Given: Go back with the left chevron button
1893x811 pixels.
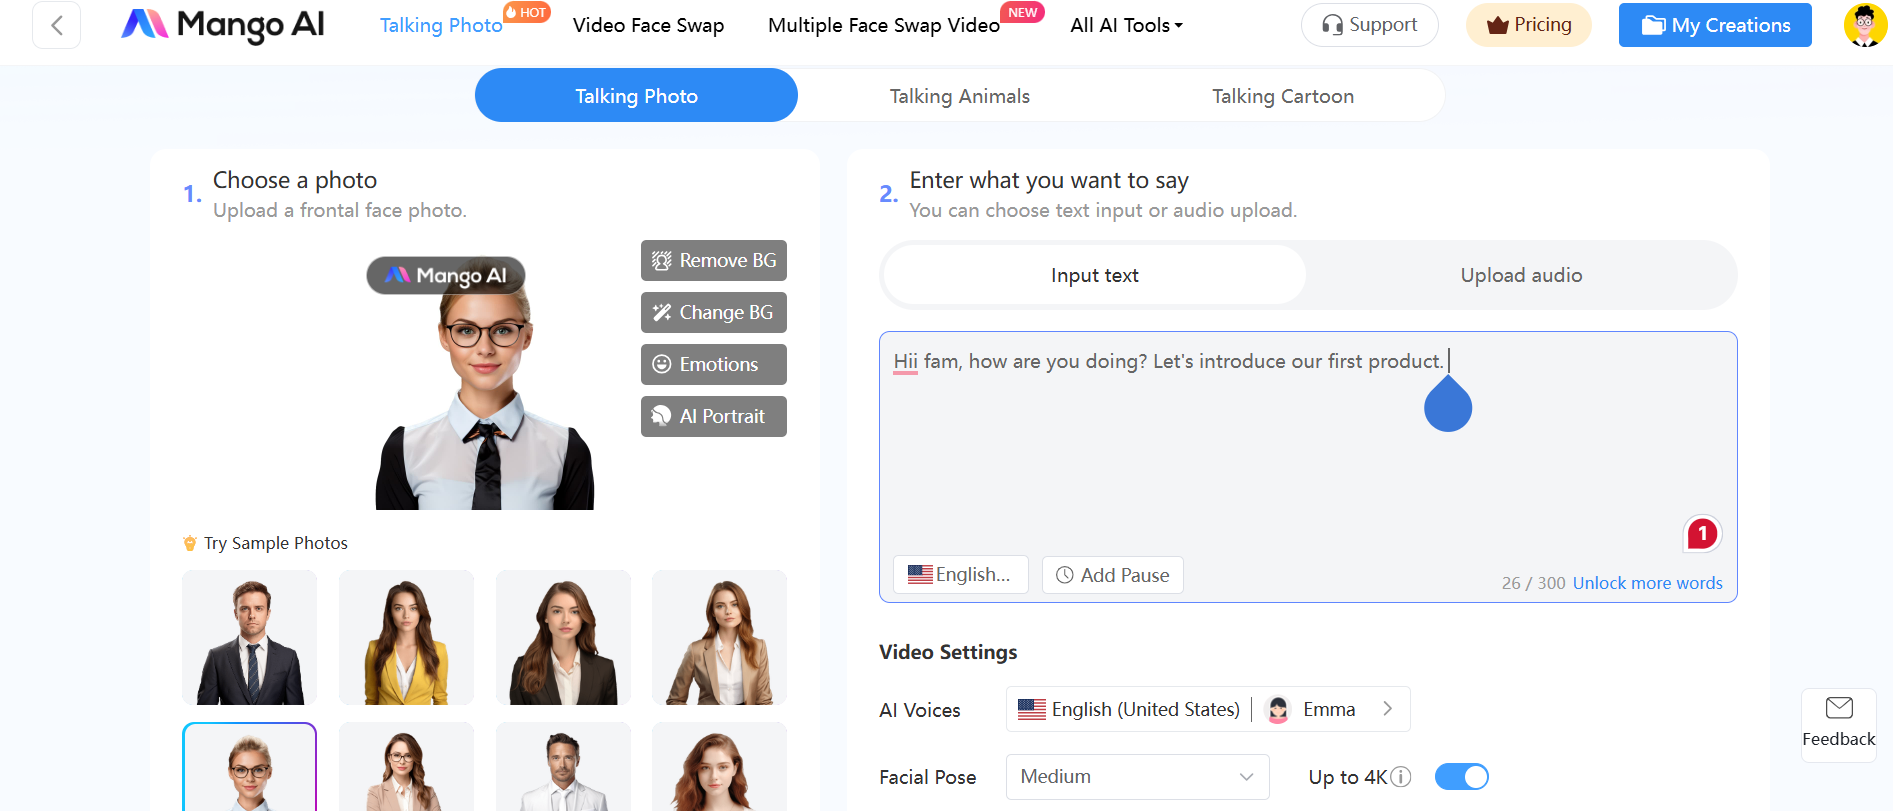Looking at the screenshot, I should 57,25.
